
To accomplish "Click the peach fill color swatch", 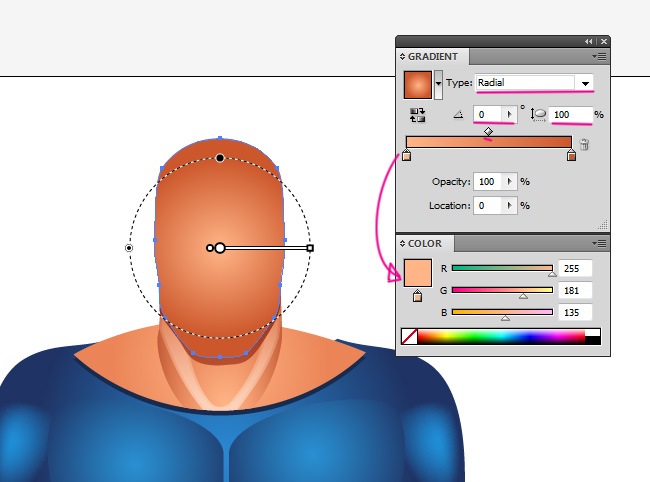I will coord(417,272).
